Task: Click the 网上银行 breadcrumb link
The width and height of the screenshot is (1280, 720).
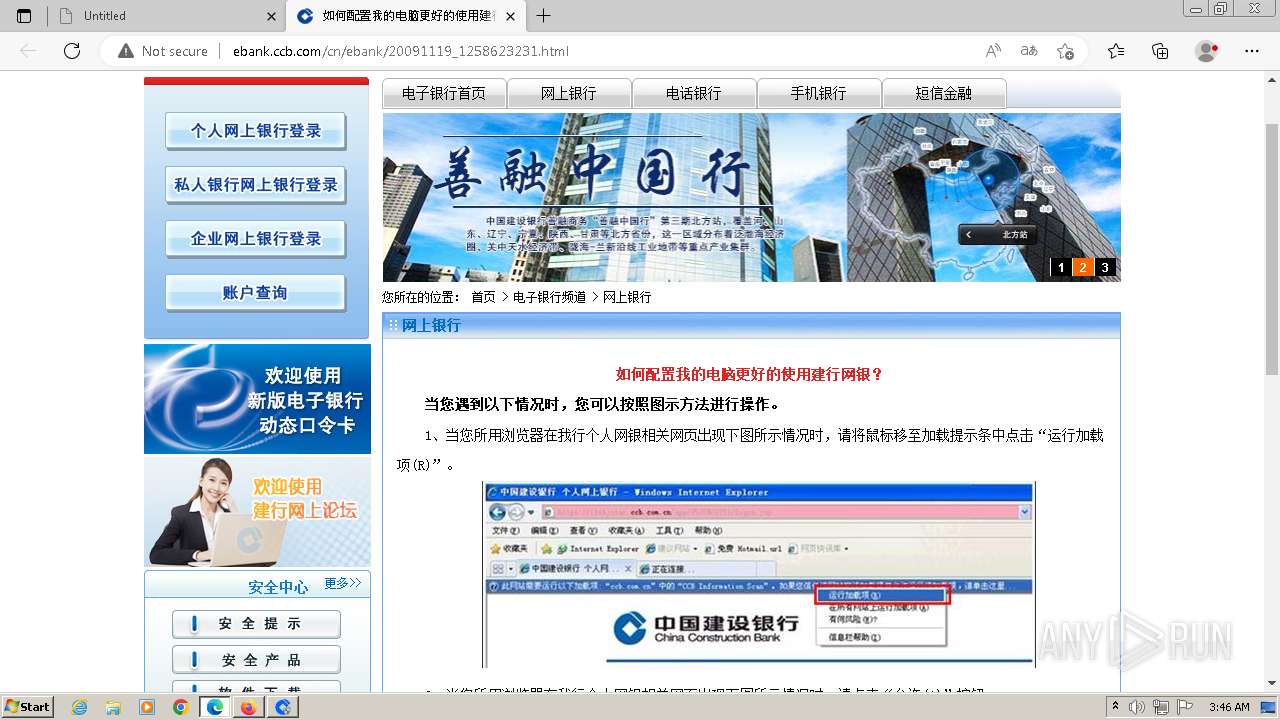Action: [x=627, y=297]
